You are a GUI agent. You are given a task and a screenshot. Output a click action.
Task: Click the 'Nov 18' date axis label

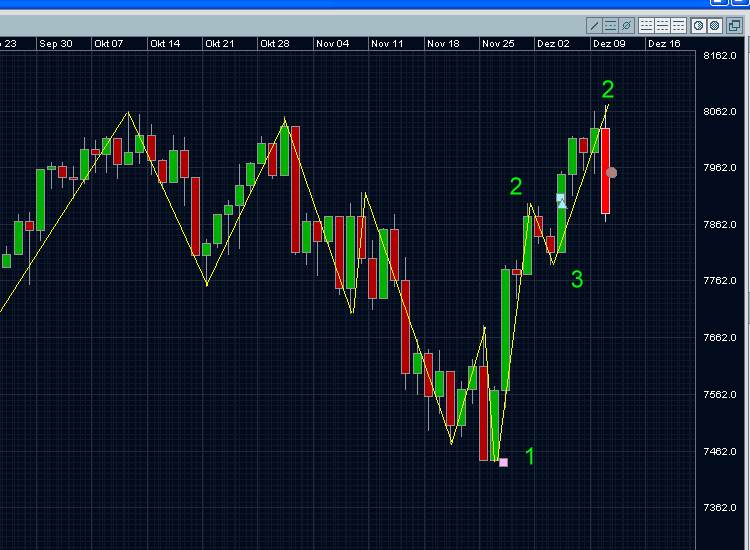(443, 44)
